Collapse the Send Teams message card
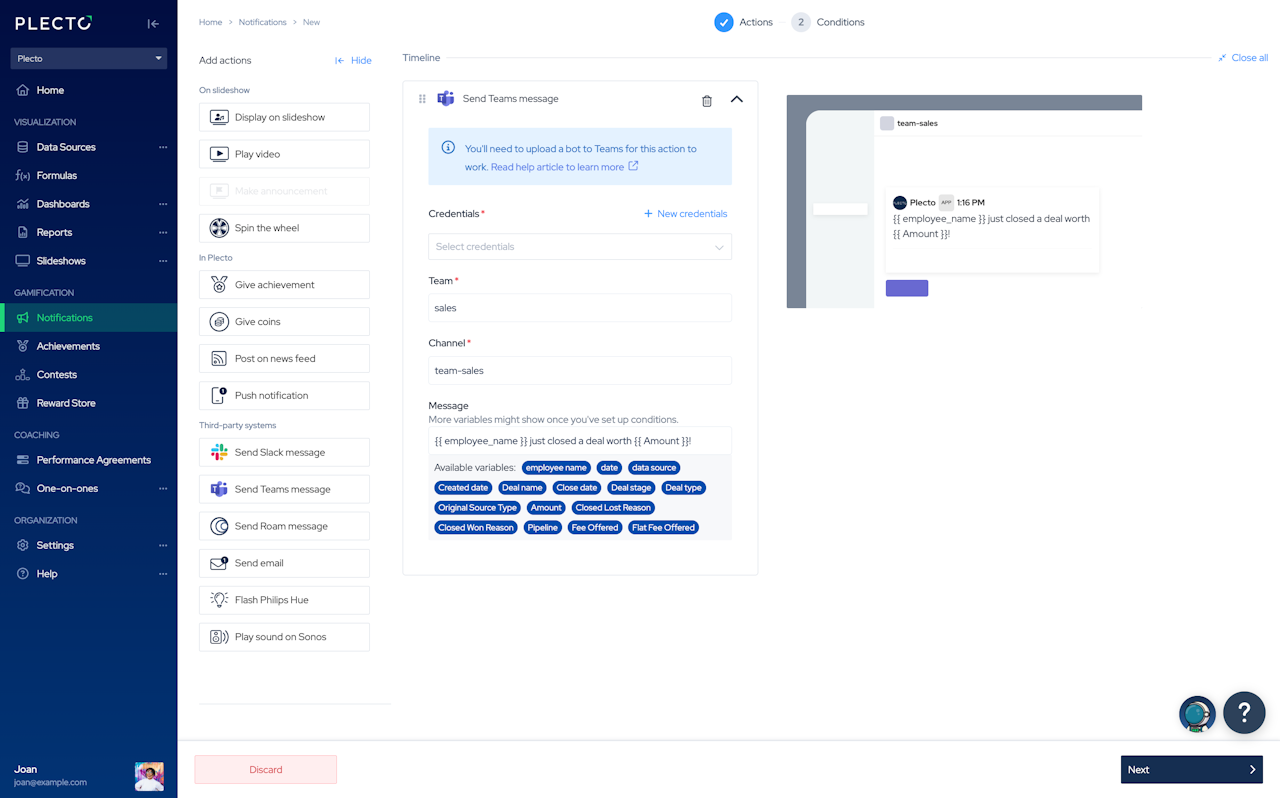 (737, 100)
